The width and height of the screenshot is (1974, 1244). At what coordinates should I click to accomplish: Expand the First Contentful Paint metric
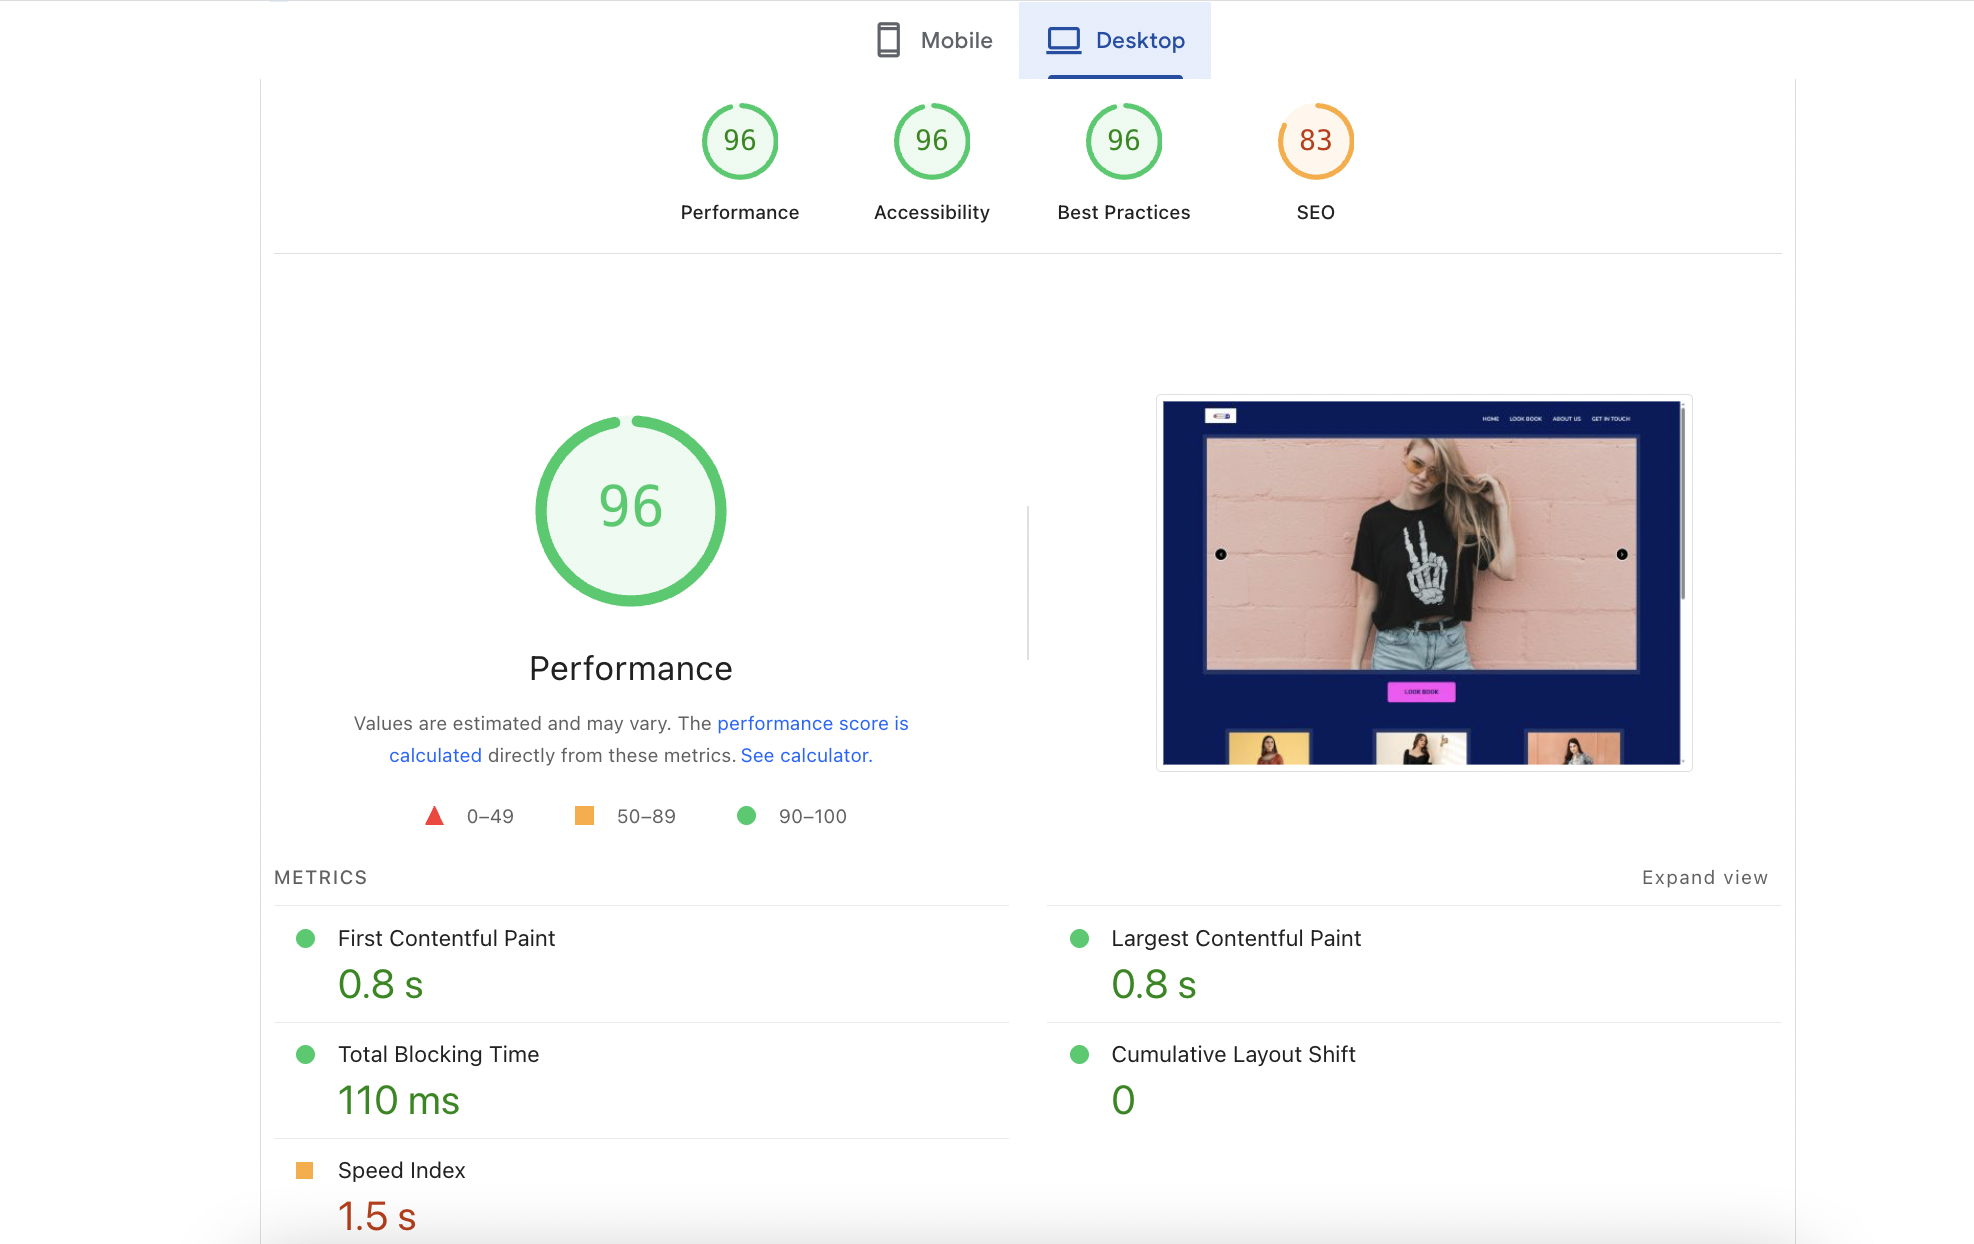coord(446,938)
